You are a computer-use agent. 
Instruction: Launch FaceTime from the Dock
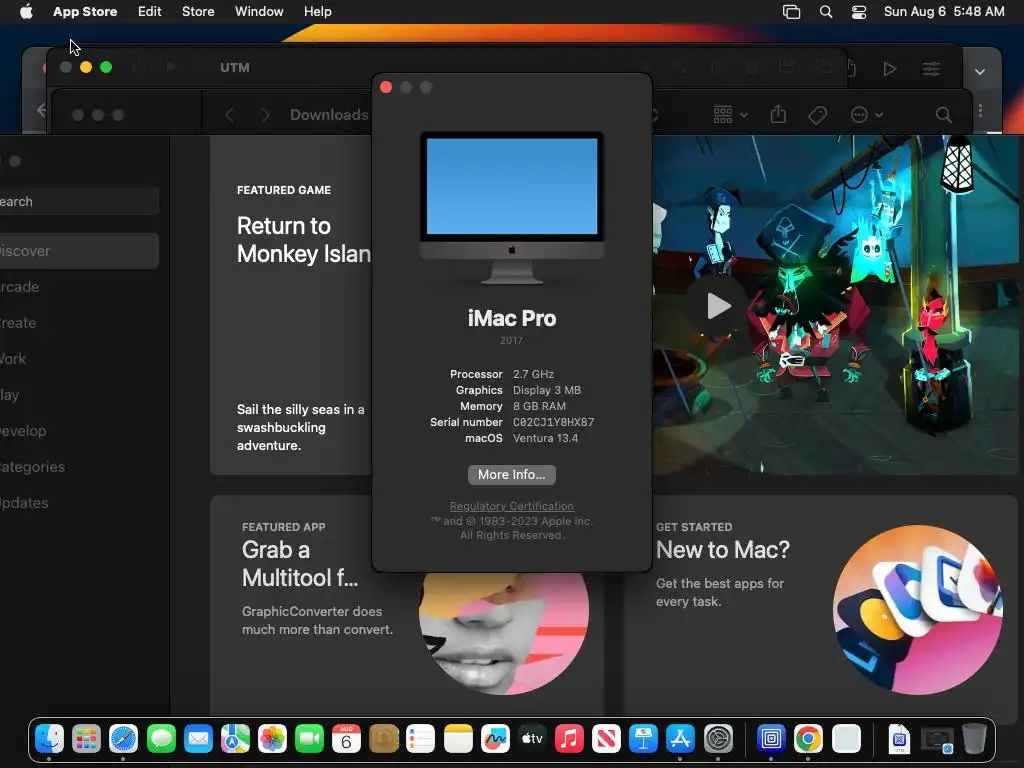(x=310, y=739)
